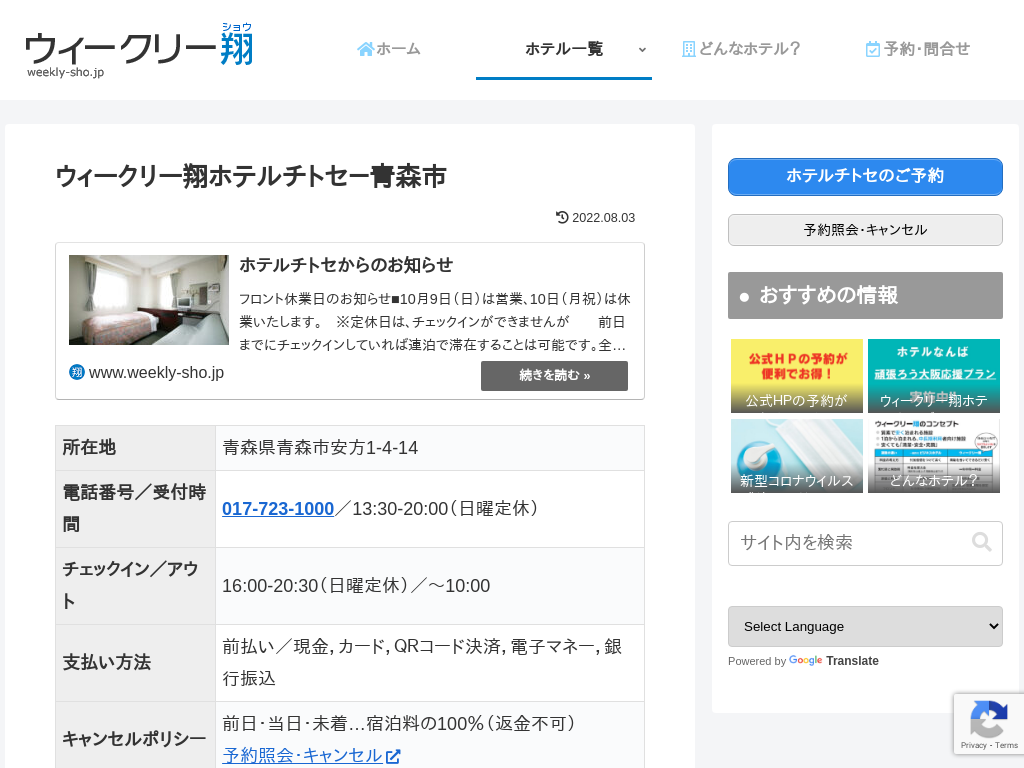Open the 新型コロナウイルス mask thumbnail
Screen dimensions: 1024x768
point(796,456)
